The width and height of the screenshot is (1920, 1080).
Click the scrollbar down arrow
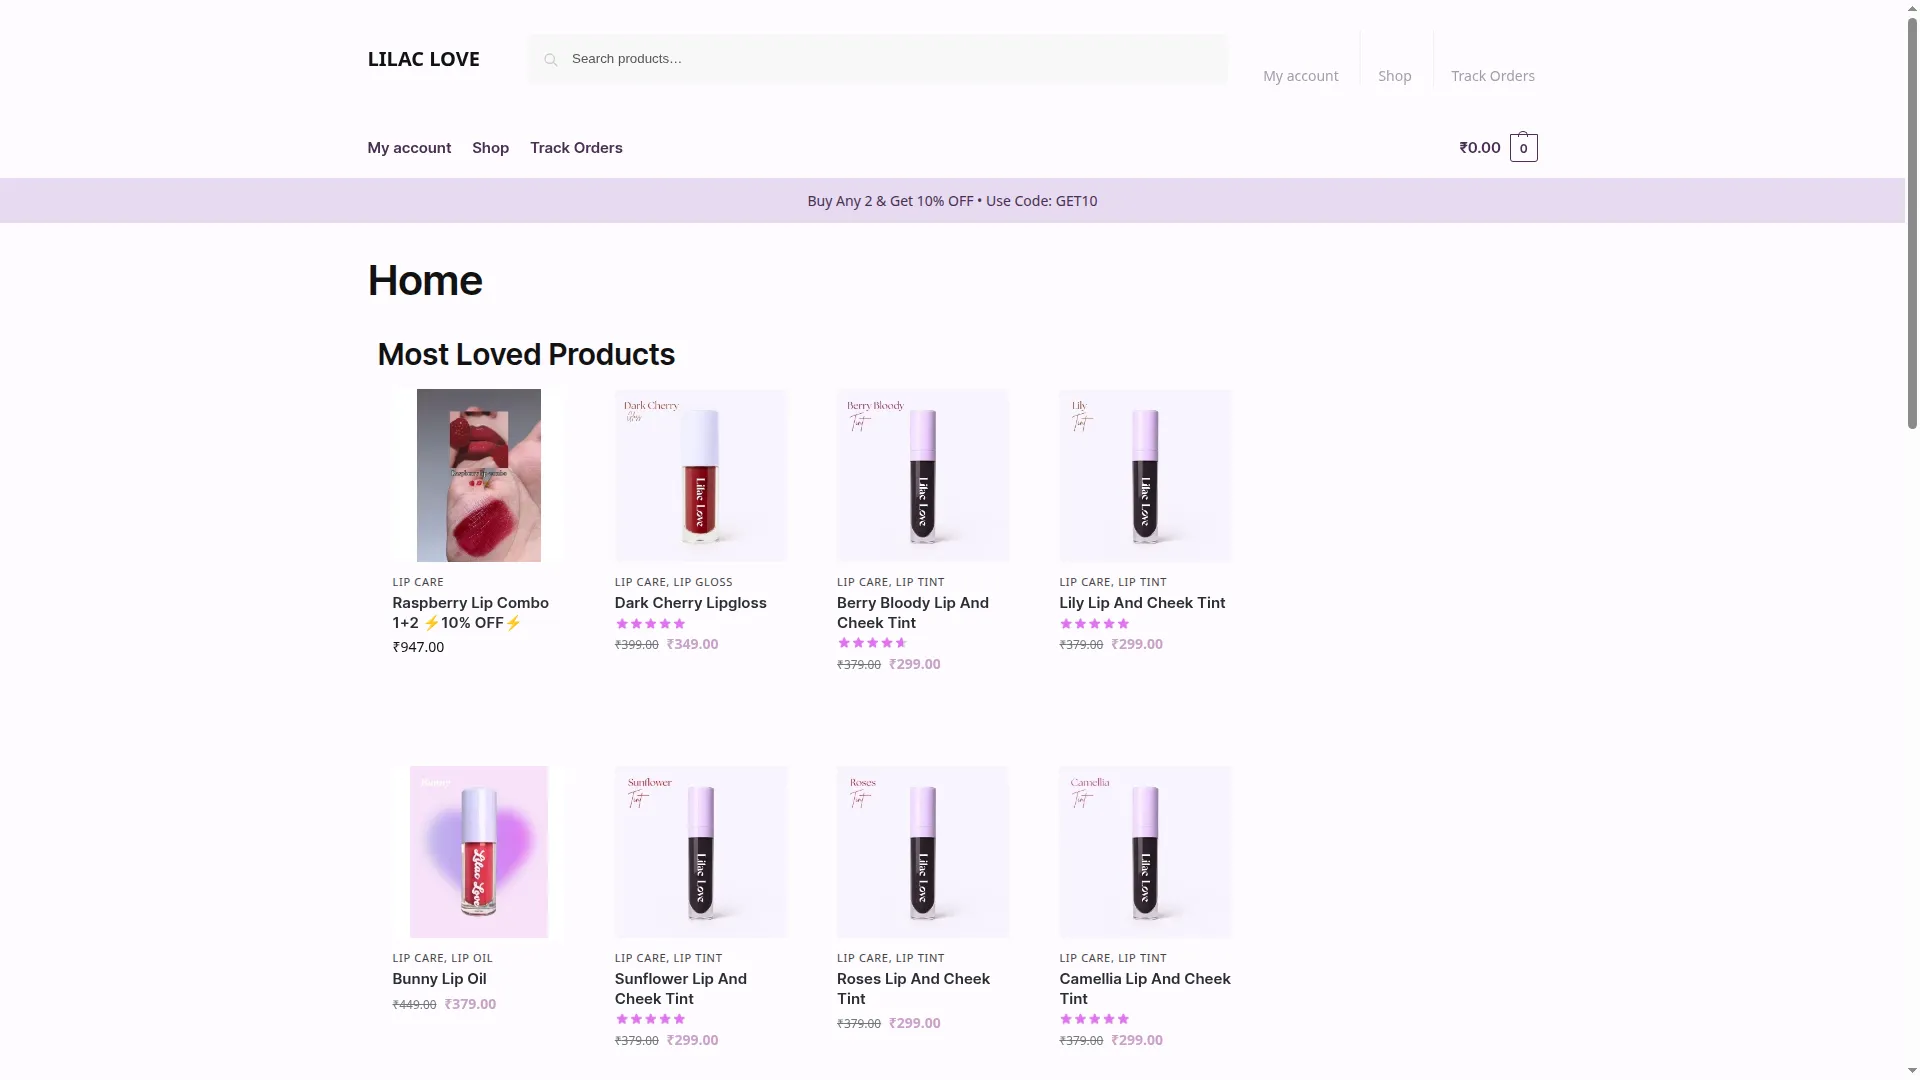coord(1912,1071)
